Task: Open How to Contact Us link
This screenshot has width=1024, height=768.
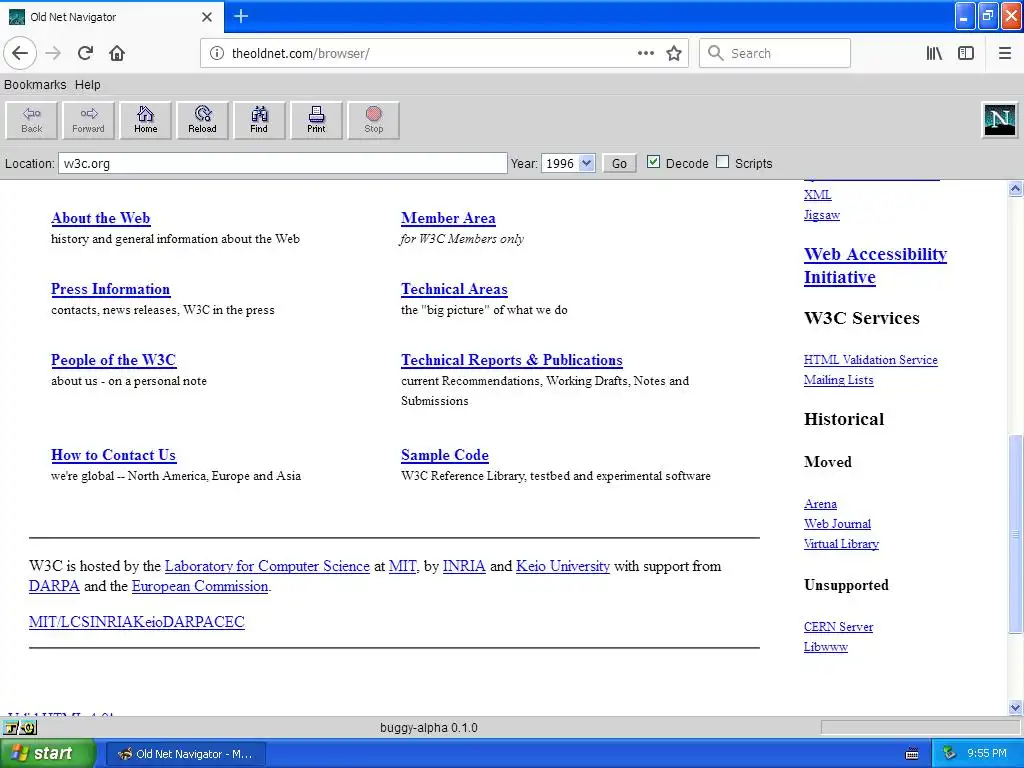Action: (x=114, y=455)
